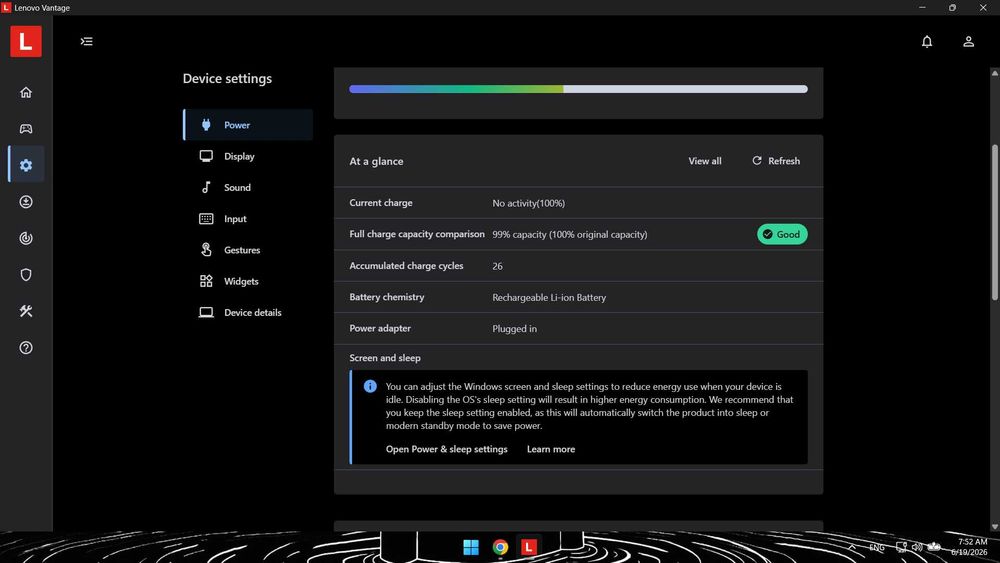Open Device details label
Viewport: 1000px width, 563px height.
[x=253, y=312]
